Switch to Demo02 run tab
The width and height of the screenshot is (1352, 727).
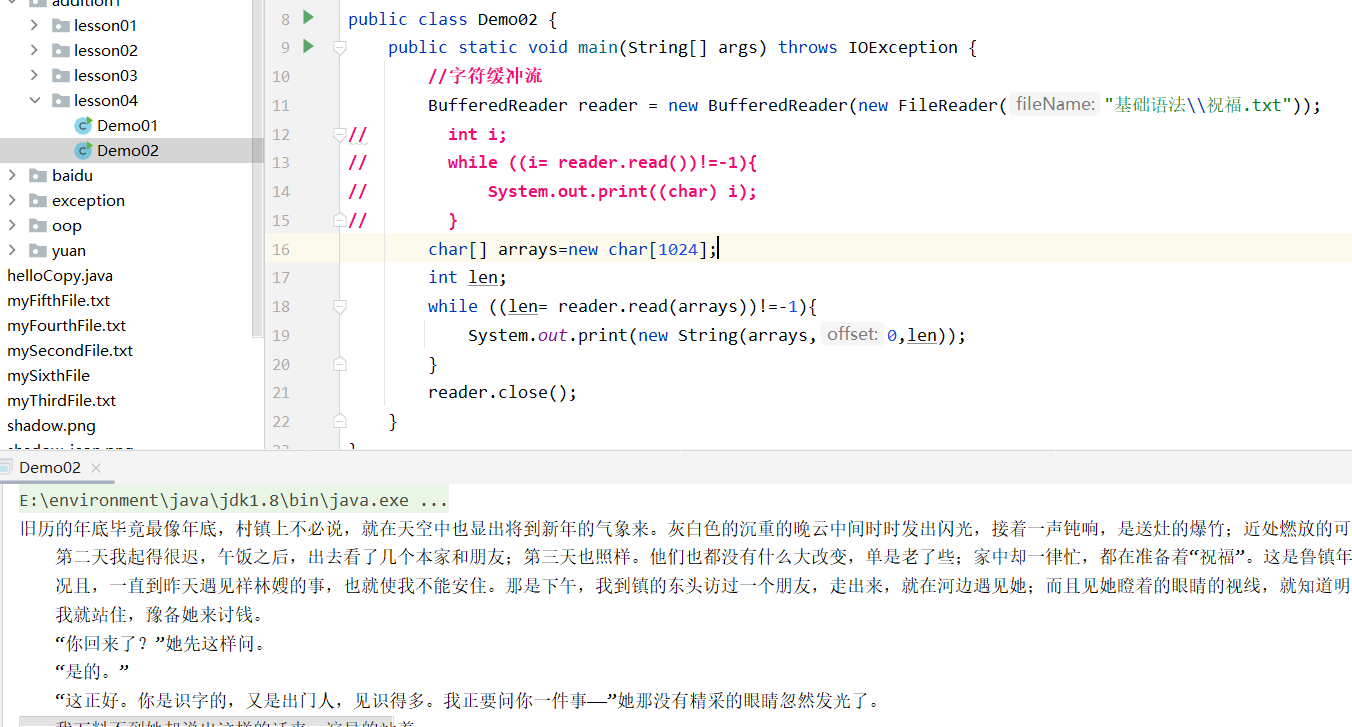(50, 467)
